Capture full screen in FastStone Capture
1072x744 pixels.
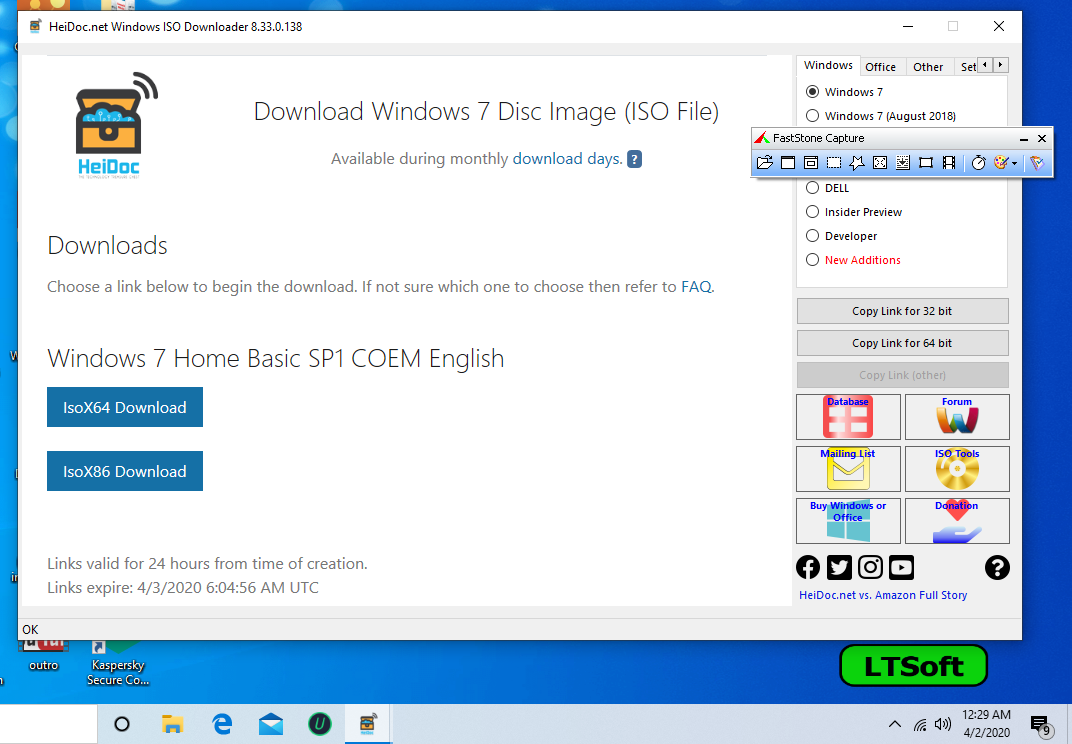(x=880, y=163)
